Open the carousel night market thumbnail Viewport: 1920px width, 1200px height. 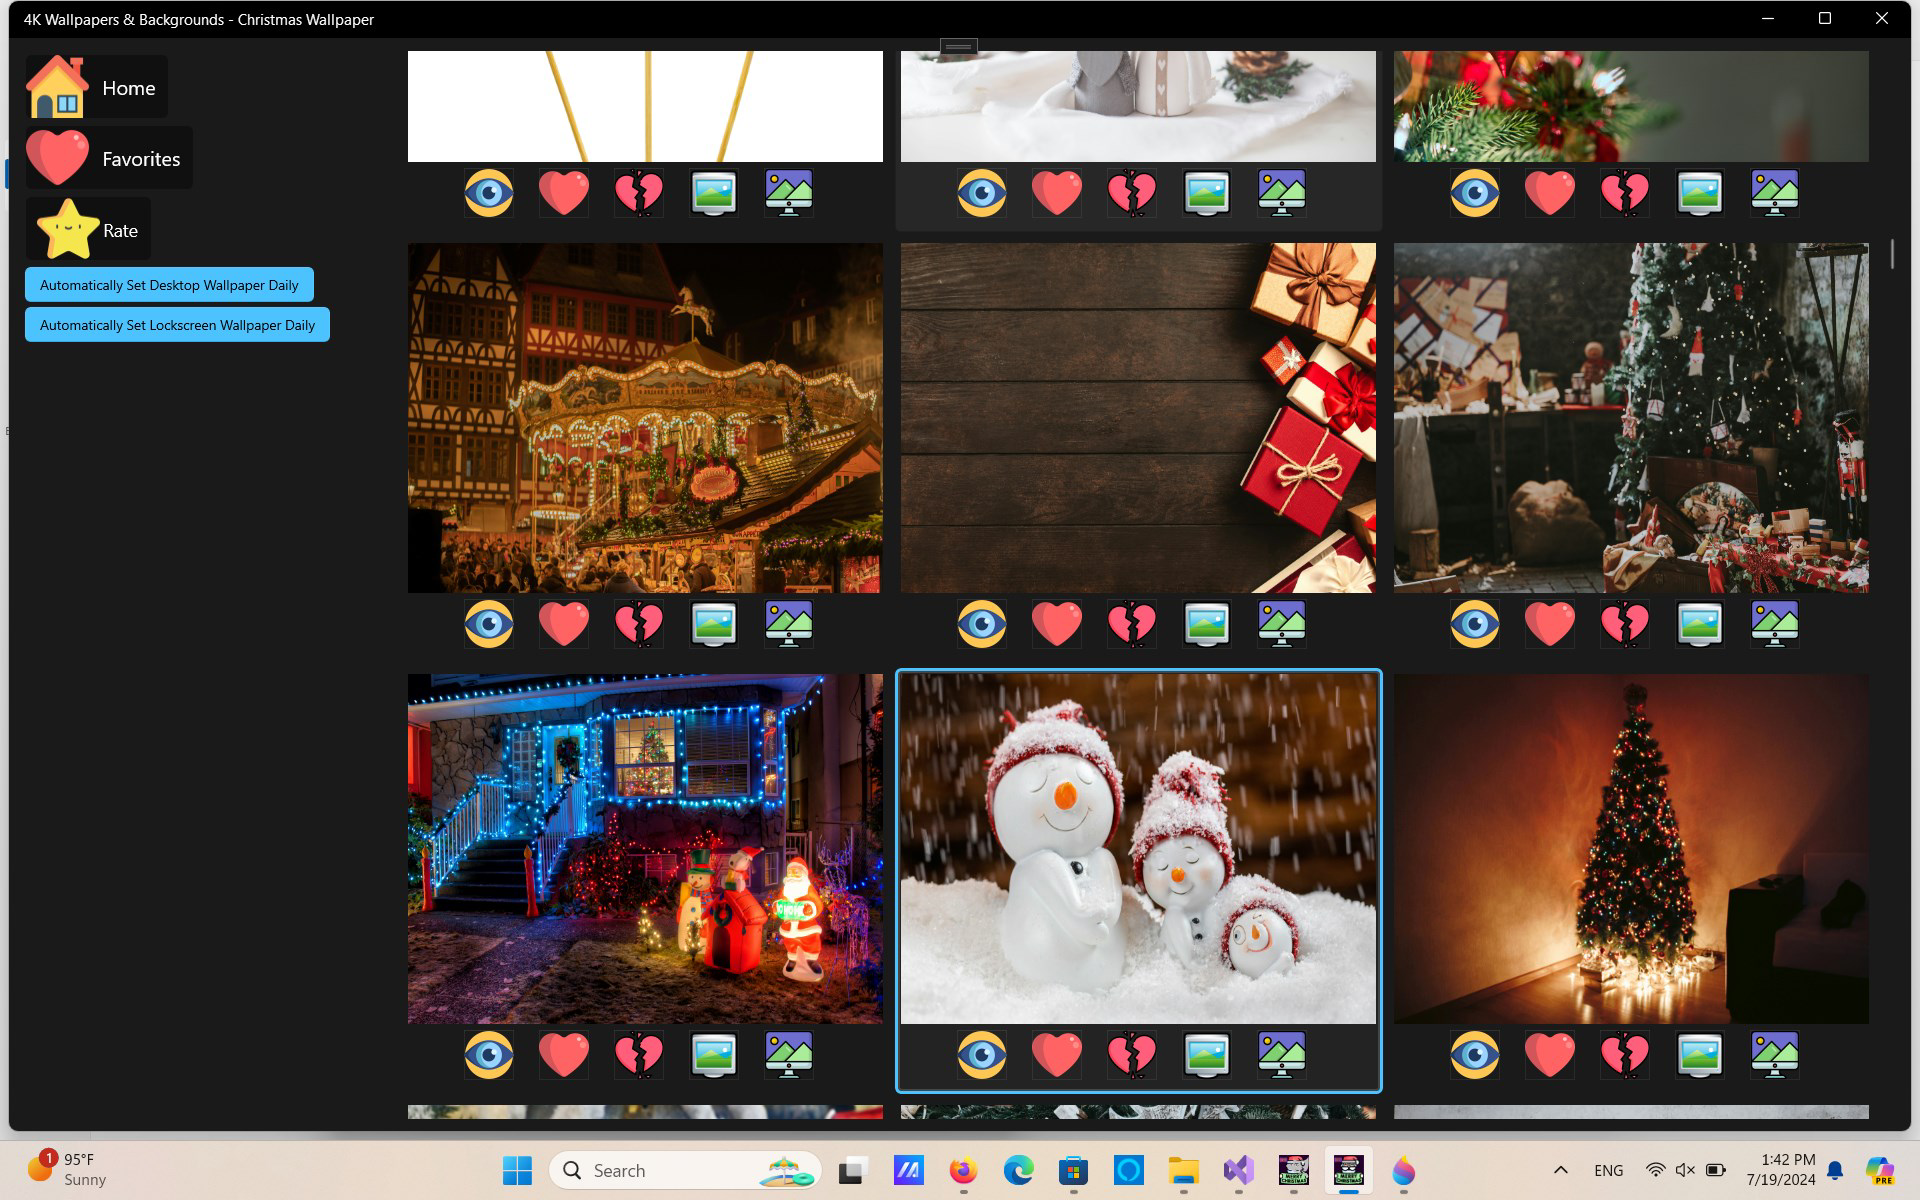645,418
